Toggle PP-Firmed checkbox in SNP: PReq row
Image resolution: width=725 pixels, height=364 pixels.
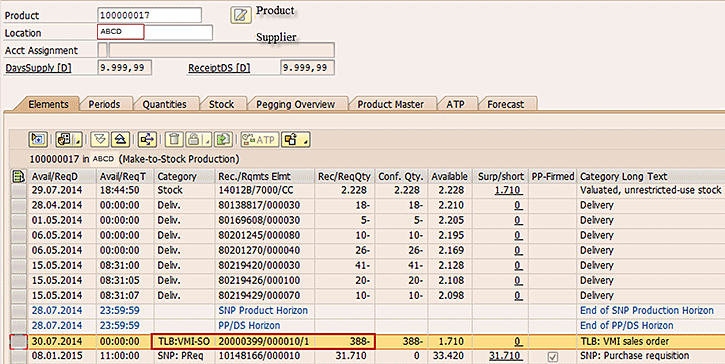click(553, 357)
